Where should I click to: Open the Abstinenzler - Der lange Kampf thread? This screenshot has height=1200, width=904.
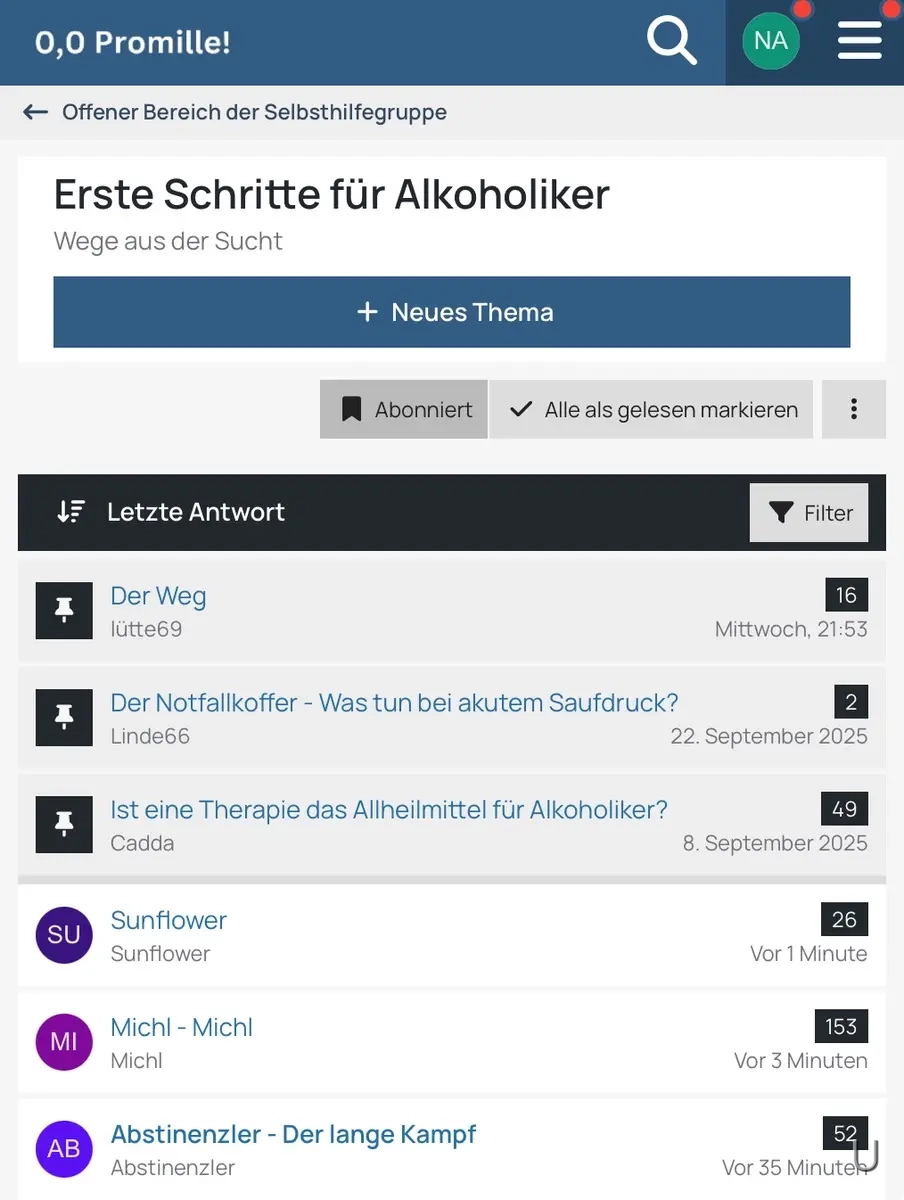(x=293, y=1134)
